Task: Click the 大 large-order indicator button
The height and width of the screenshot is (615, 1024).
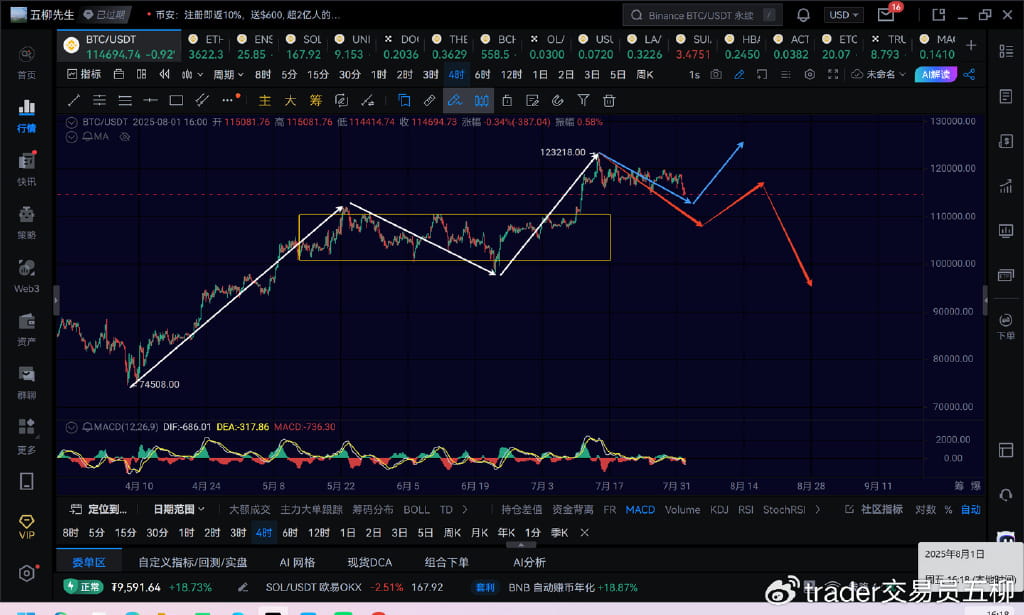Action: [x=290, y=101]
